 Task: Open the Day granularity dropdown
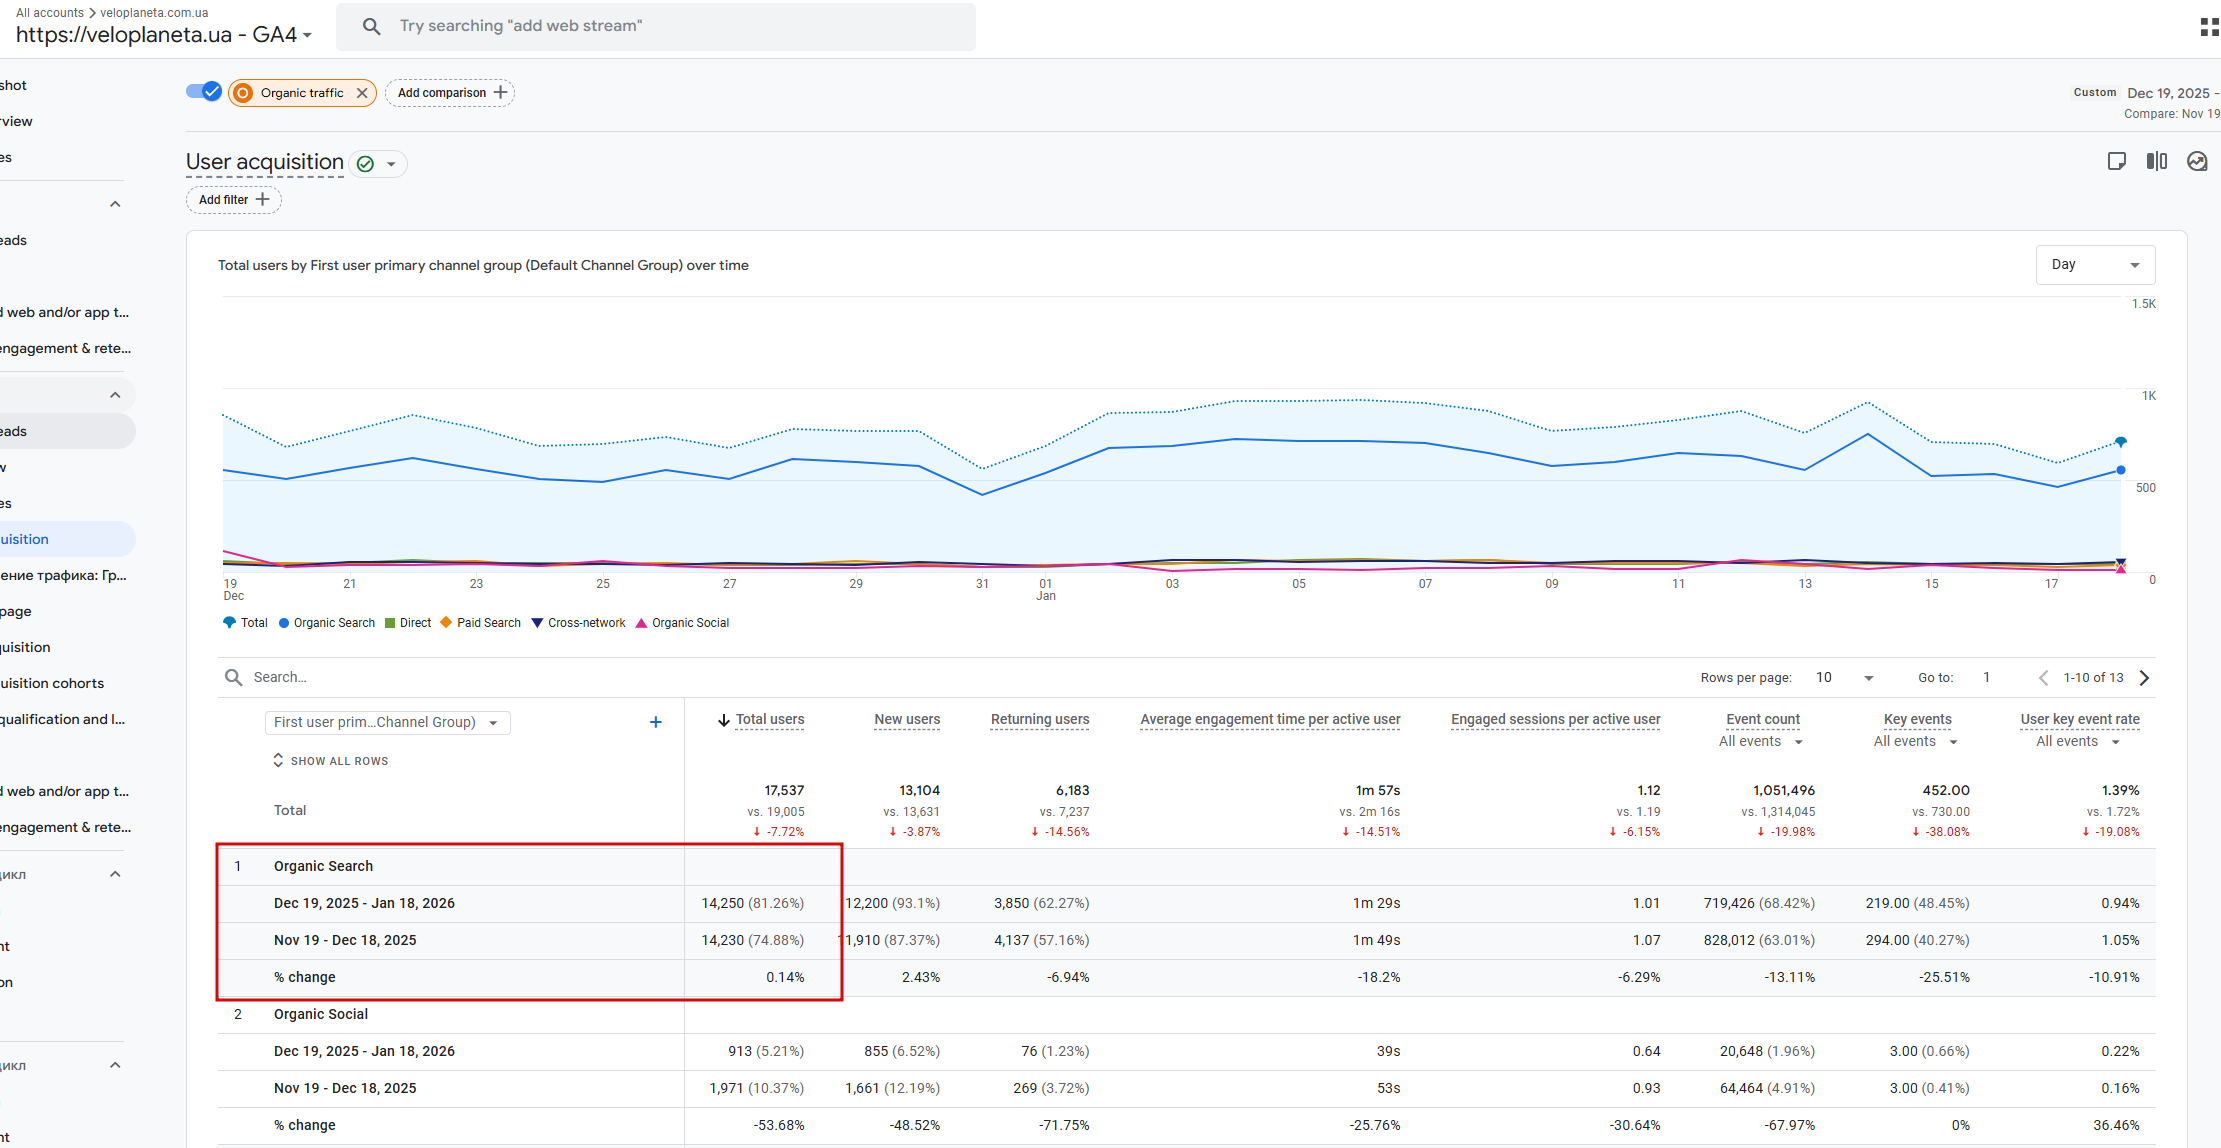tap(2094, 265)
